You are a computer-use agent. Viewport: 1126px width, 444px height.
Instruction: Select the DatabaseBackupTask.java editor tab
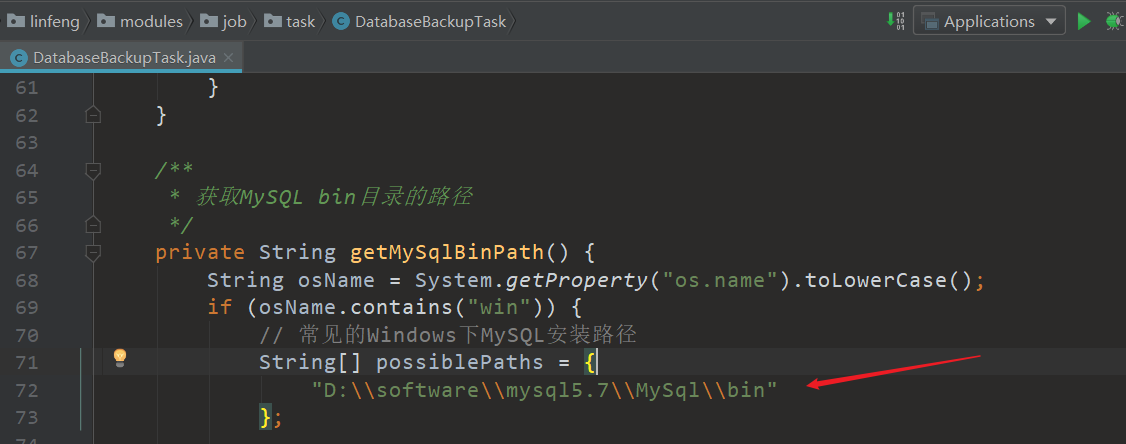(x=125, y=58)
